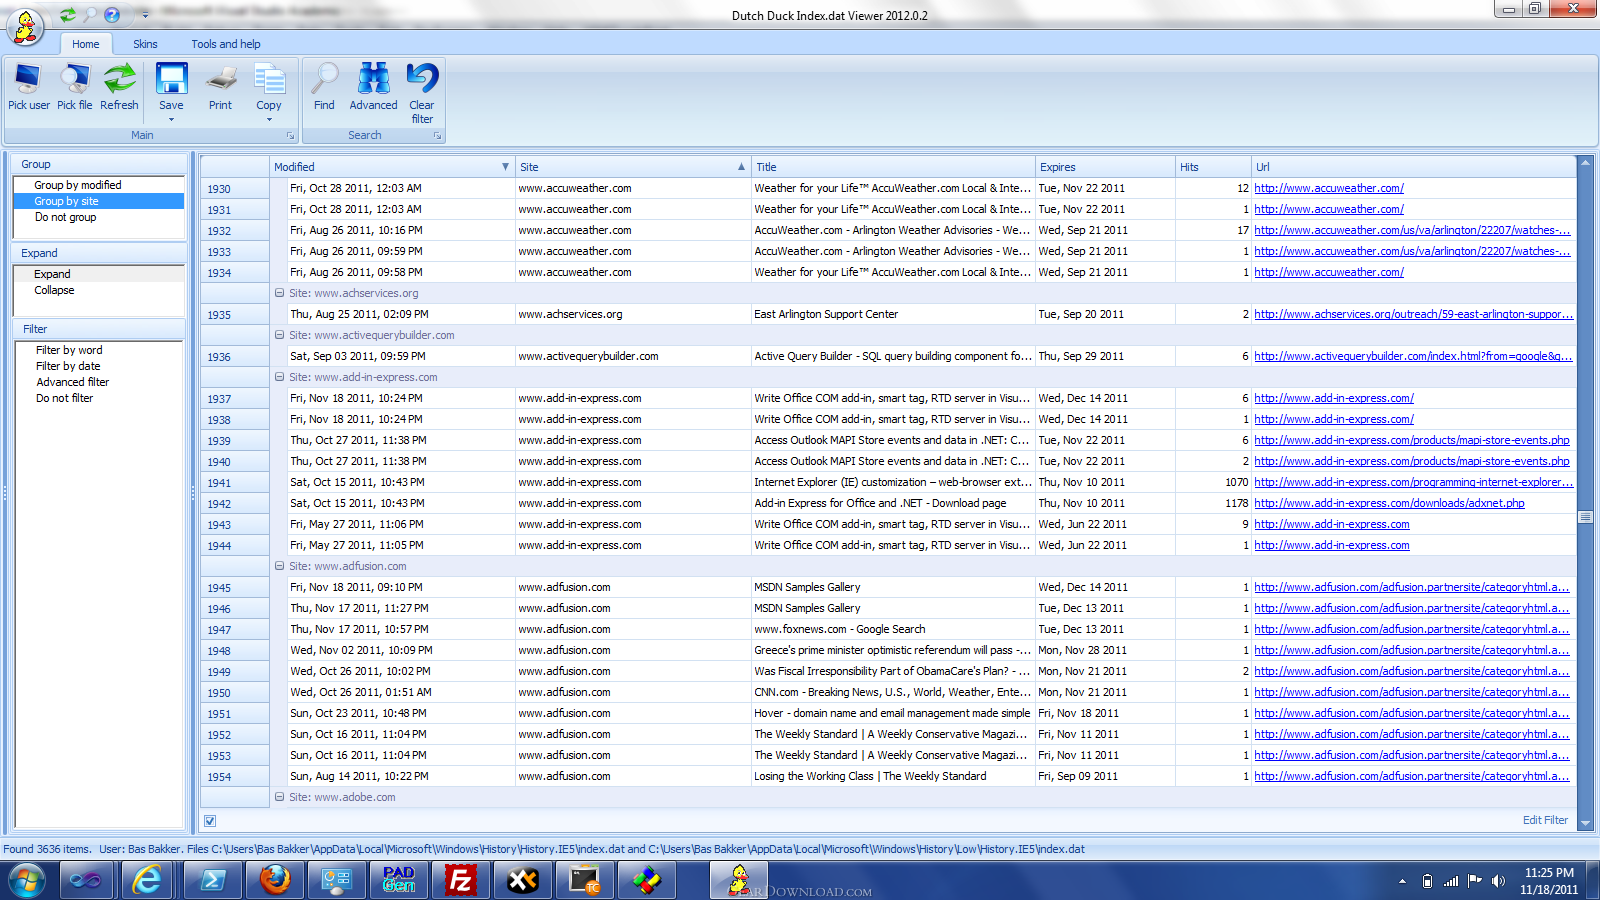Open activequerybuilder.com index.html URL

click(x=1413, y=356)
